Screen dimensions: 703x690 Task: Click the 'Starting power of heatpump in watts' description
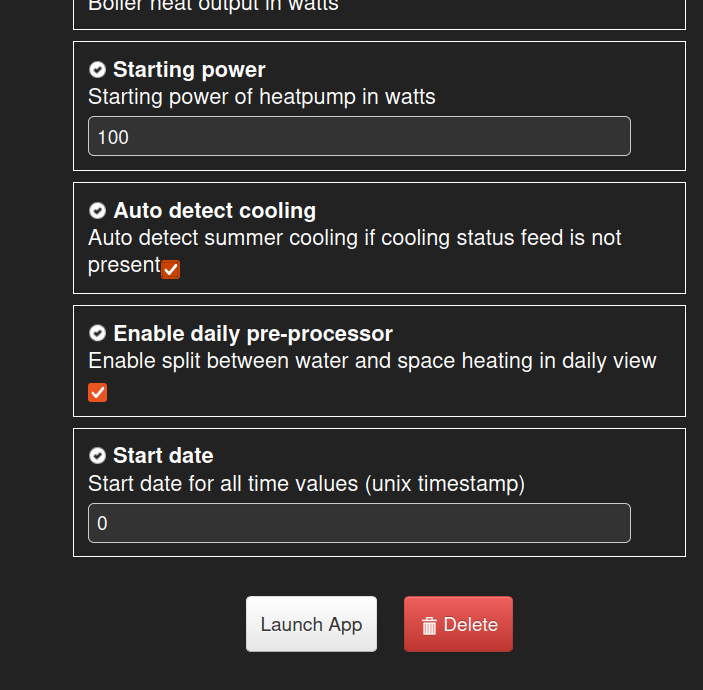[x=262, y=97]
